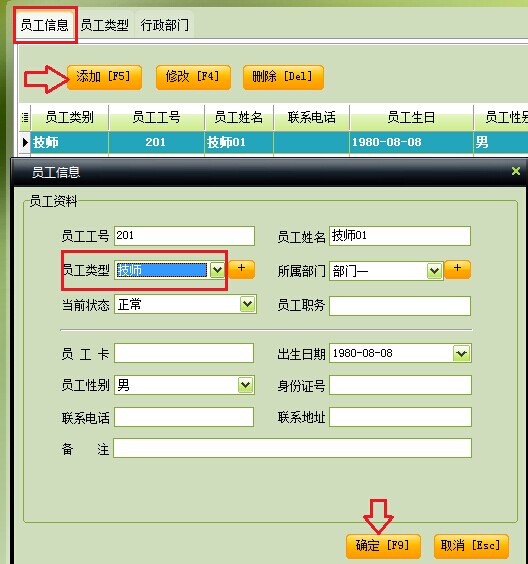Close the 员工信息 dialog with green X
528x564 pixels.
[x=516, y=171]
